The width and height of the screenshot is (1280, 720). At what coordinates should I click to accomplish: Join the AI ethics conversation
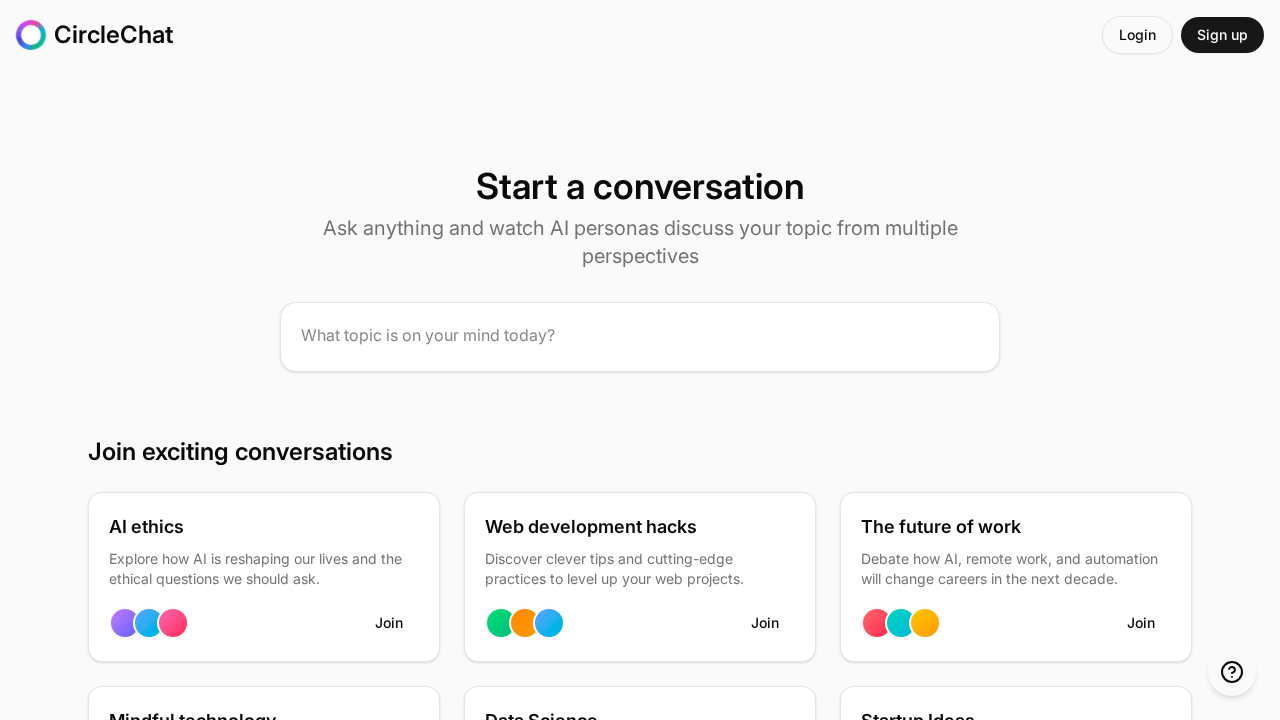click(x=389, y=623)
